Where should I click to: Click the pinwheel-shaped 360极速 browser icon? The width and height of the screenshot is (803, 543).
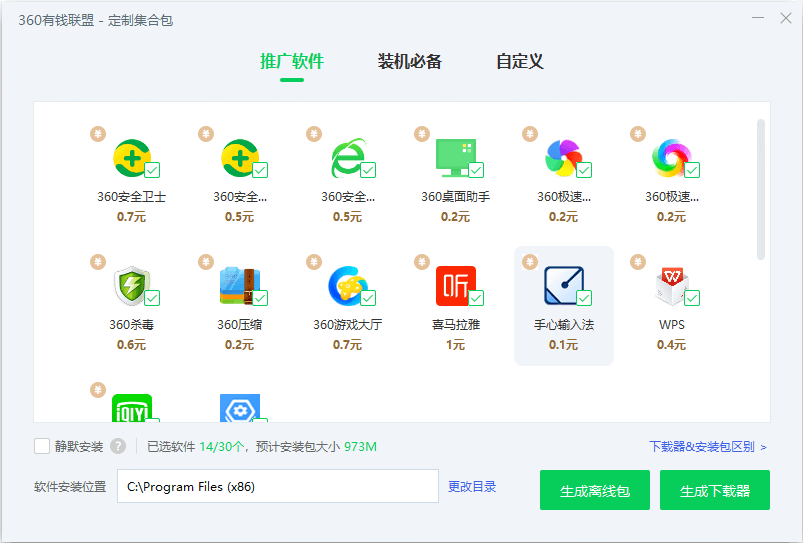(564, 158)
